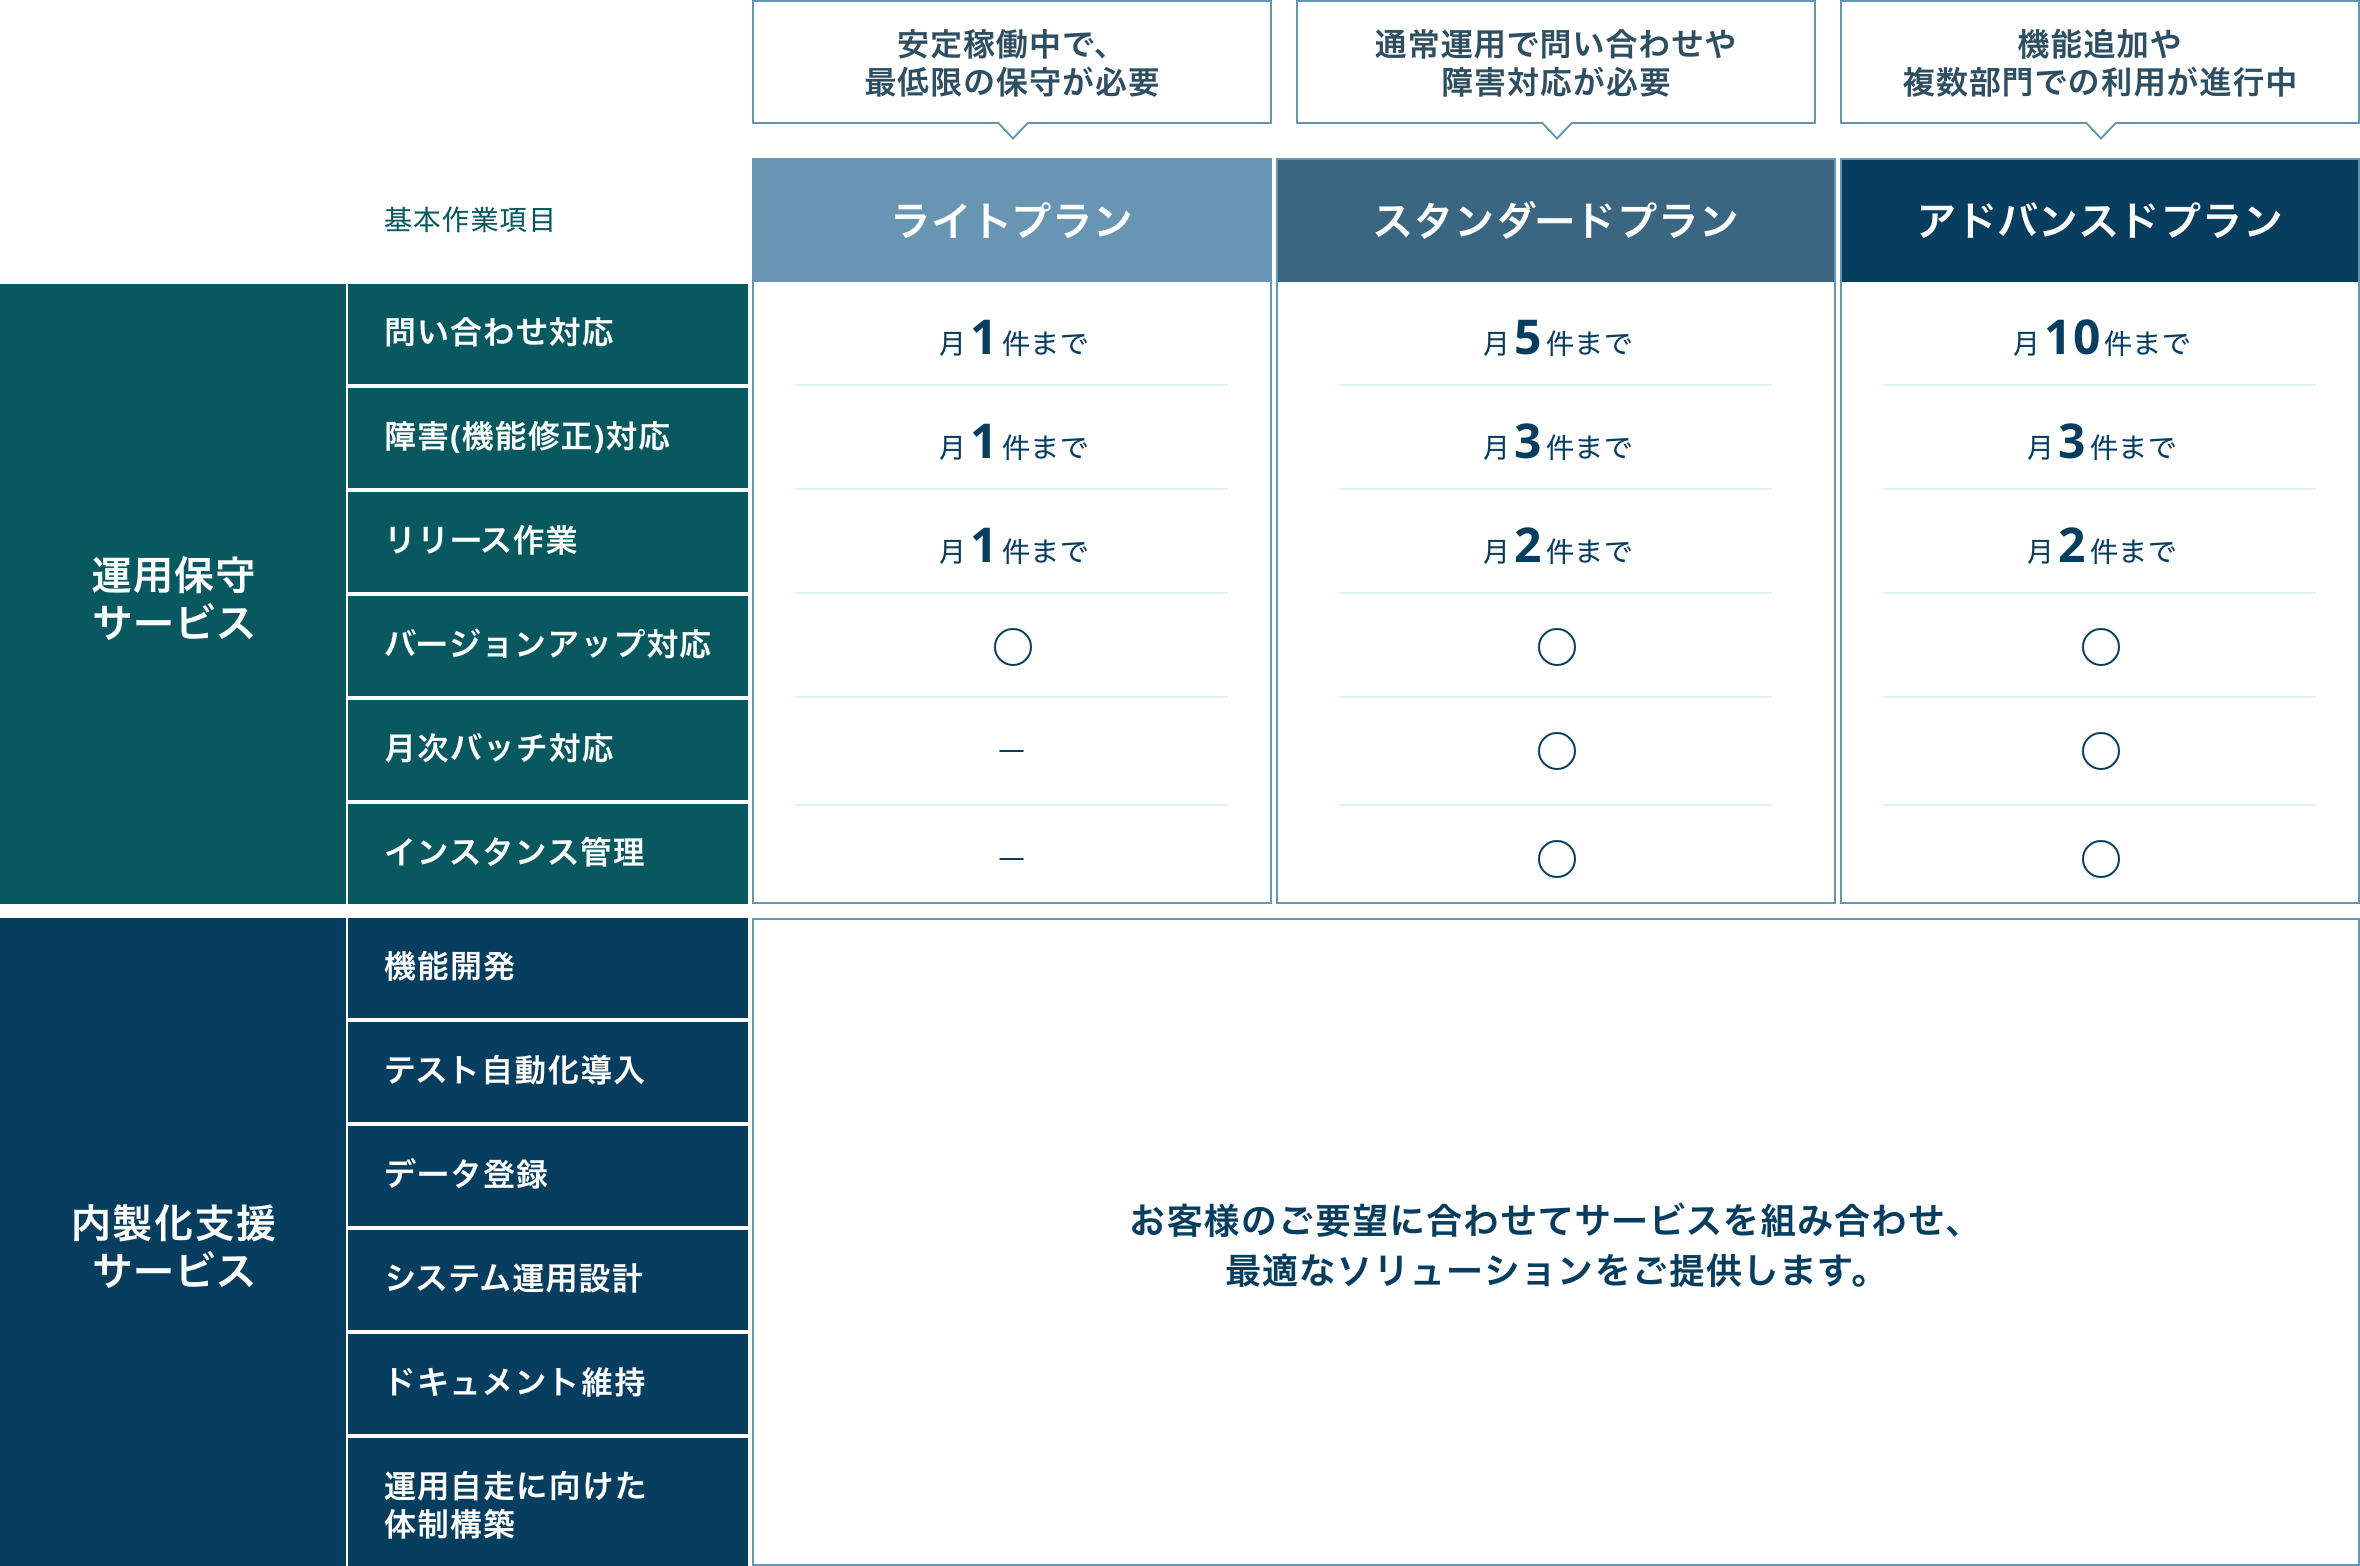Select the データ登録 row label

pyautogui.click(x=548, y=1176)
